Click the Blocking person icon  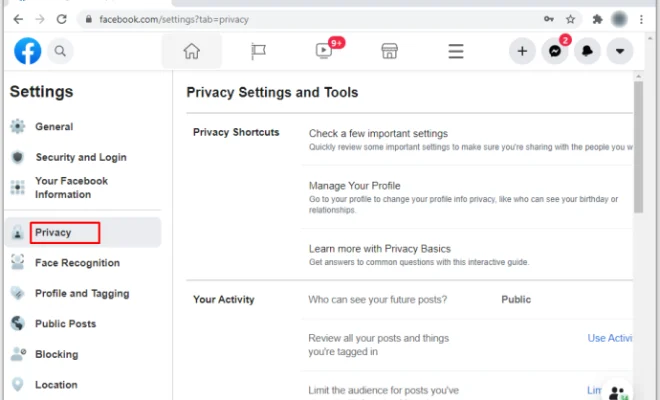(x=18, y=354)
